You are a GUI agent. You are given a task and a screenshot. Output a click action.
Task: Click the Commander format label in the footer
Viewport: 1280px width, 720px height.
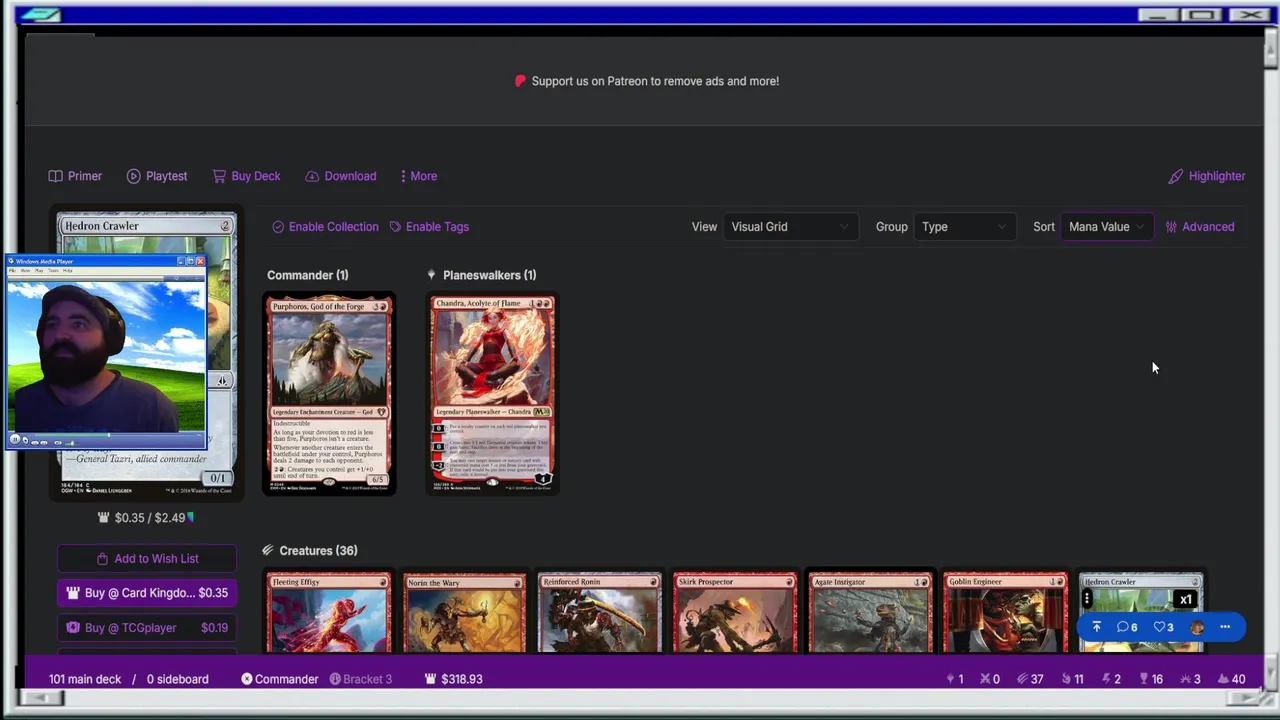click(x=280, y=679)
